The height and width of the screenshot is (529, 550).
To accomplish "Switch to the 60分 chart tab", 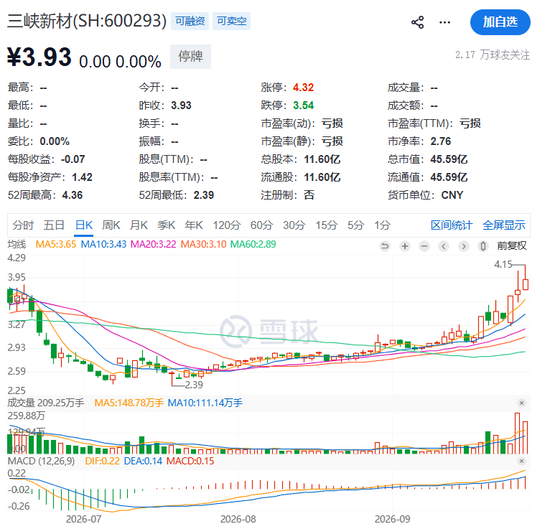I will click(x=261, y=225).
